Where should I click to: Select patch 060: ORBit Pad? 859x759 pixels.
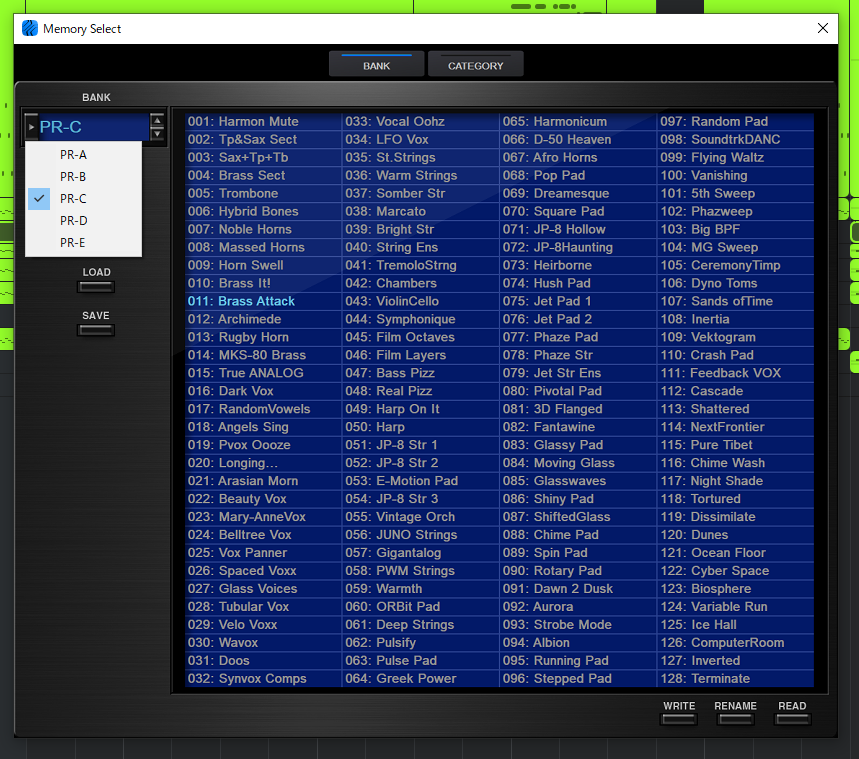[x=421, y=607]
